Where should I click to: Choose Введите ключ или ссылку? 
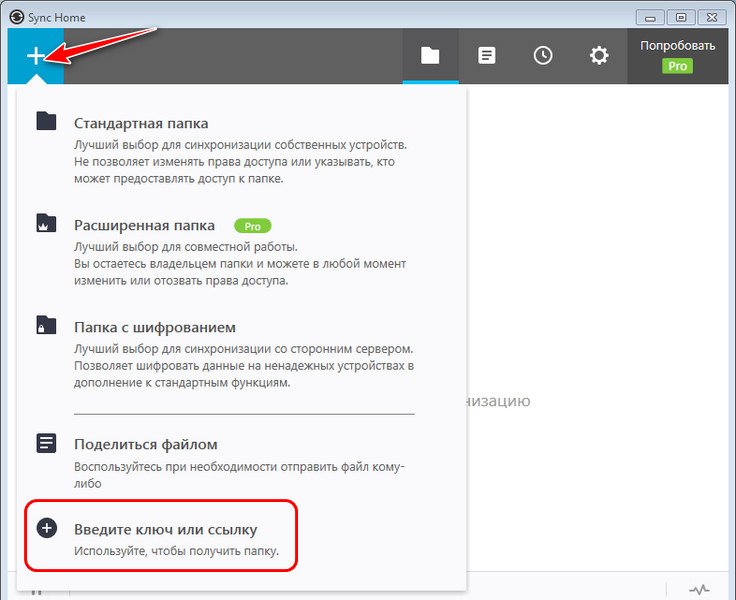point(165,530)
